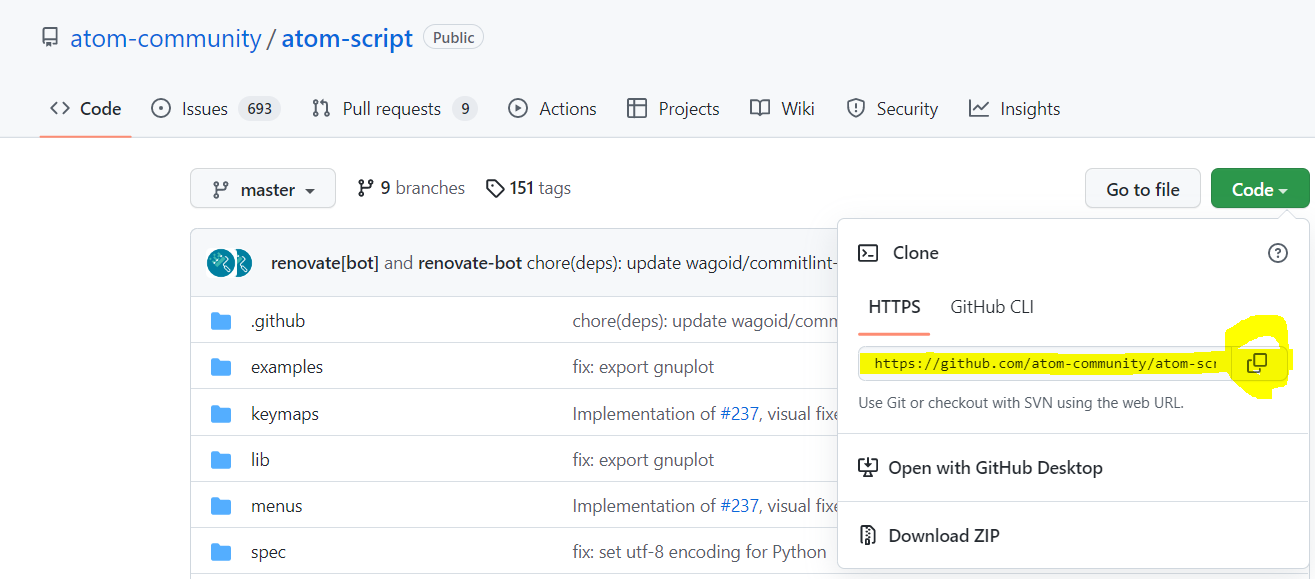Screen dimensions: 1315x579
Task: View the 9 branches link
Action: [x=411, y=188]
